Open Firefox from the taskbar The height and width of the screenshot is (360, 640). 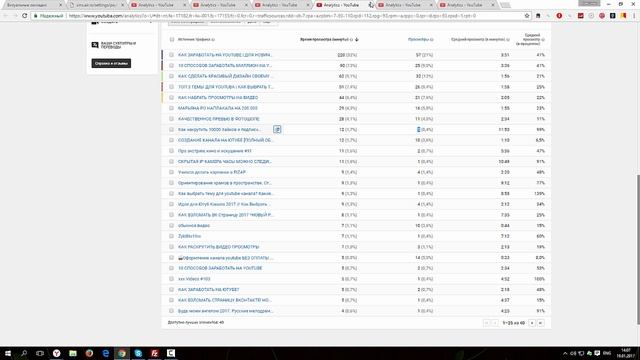coord(89,353)
